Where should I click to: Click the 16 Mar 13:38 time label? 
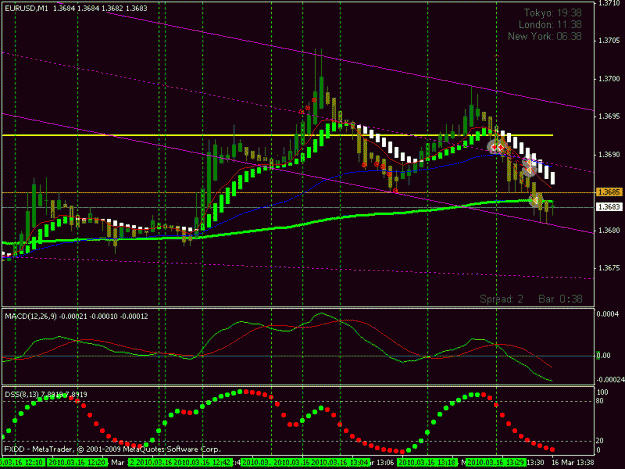click(573, 463)
